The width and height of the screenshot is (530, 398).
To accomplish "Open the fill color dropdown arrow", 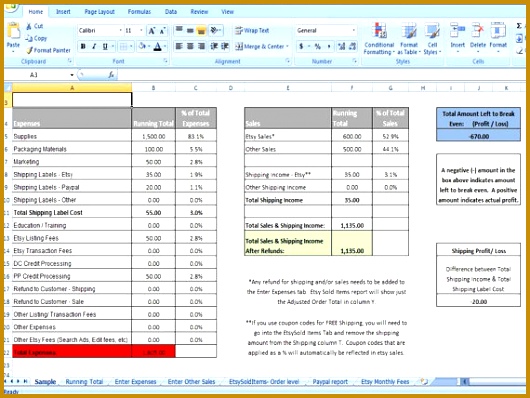I will pyautogui.click(x=149, y=46).
